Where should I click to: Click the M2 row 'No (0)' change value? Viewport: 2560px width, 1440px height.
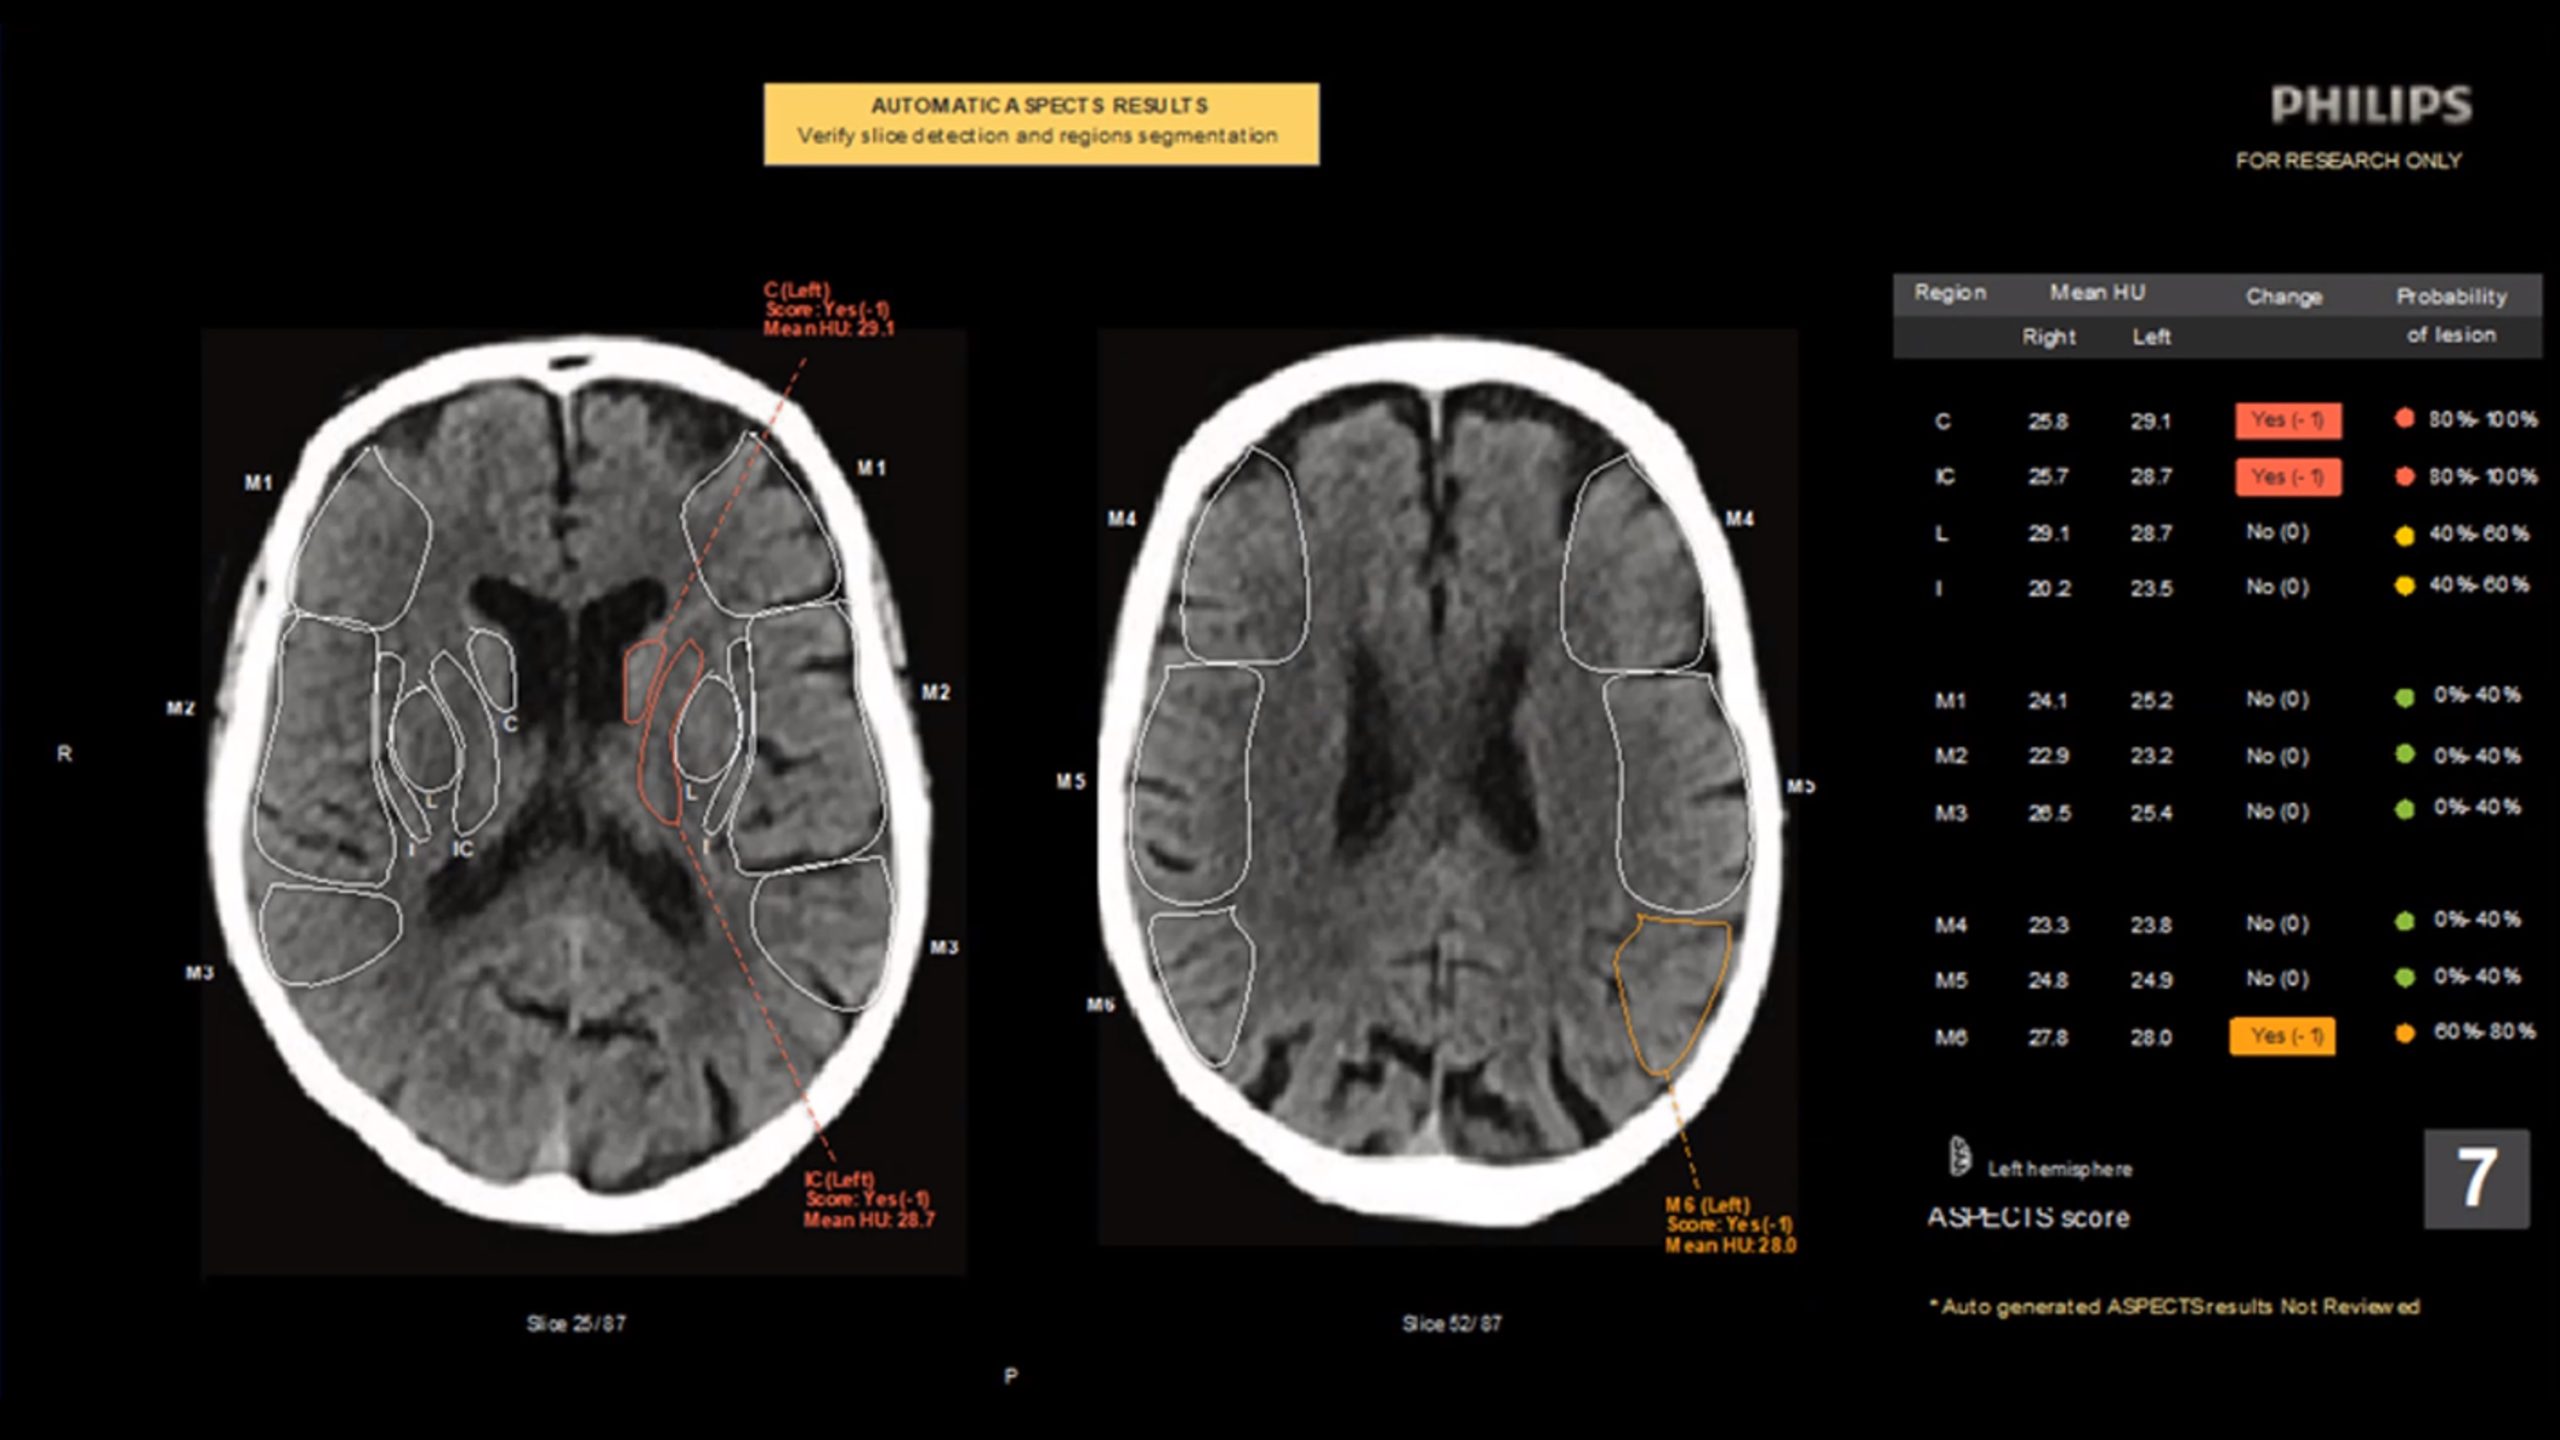point(2277,755)
